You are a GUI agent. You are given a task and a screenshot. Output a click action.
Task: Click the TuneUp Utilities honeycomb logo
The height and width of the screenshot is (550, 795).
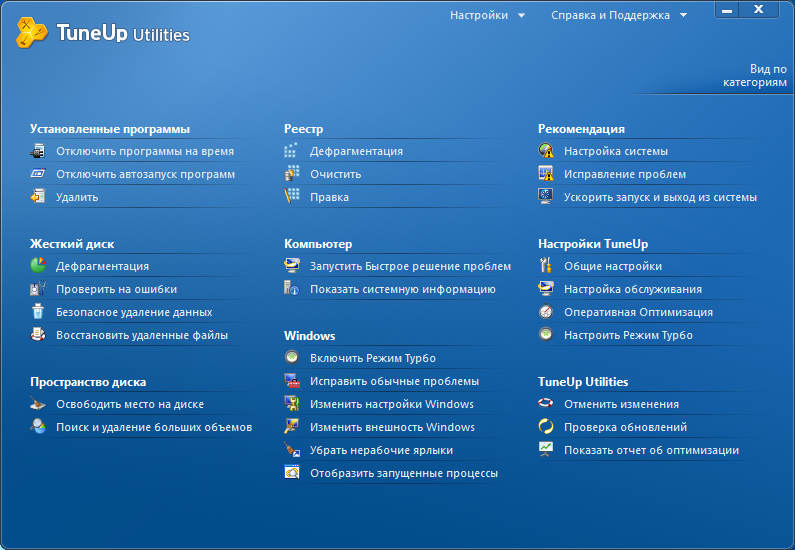click(31, 32)
